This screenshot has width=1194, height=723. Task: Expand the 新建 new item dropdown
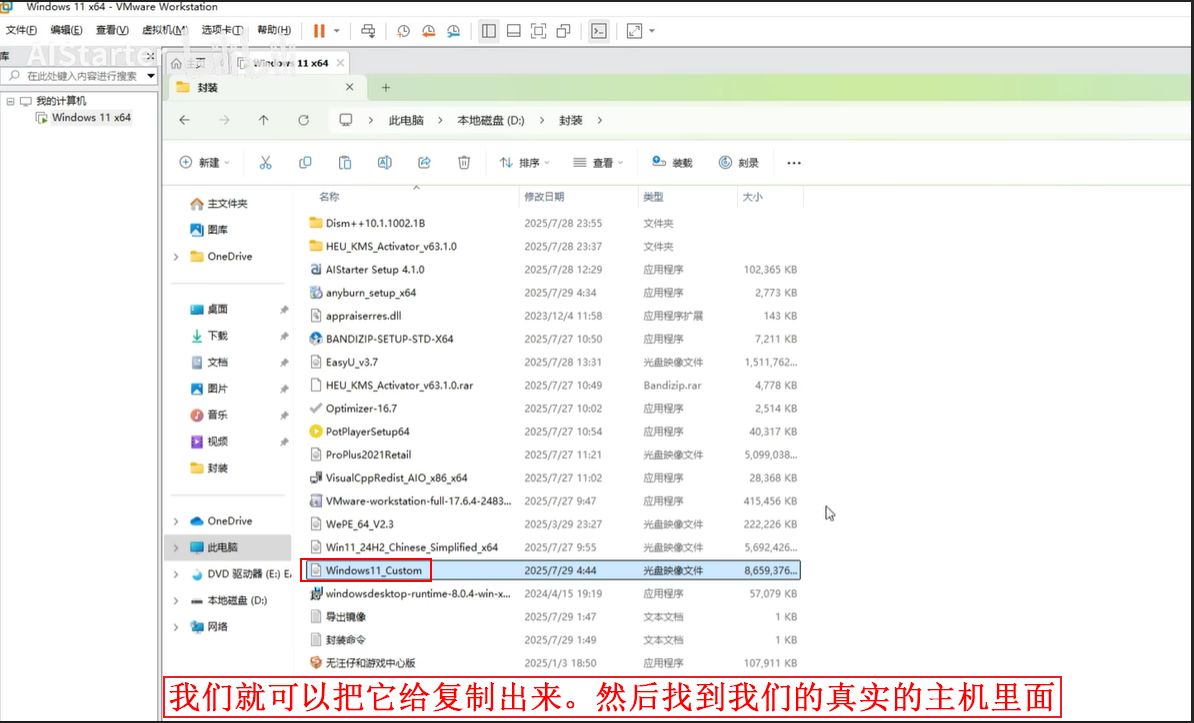click(204, 162)
